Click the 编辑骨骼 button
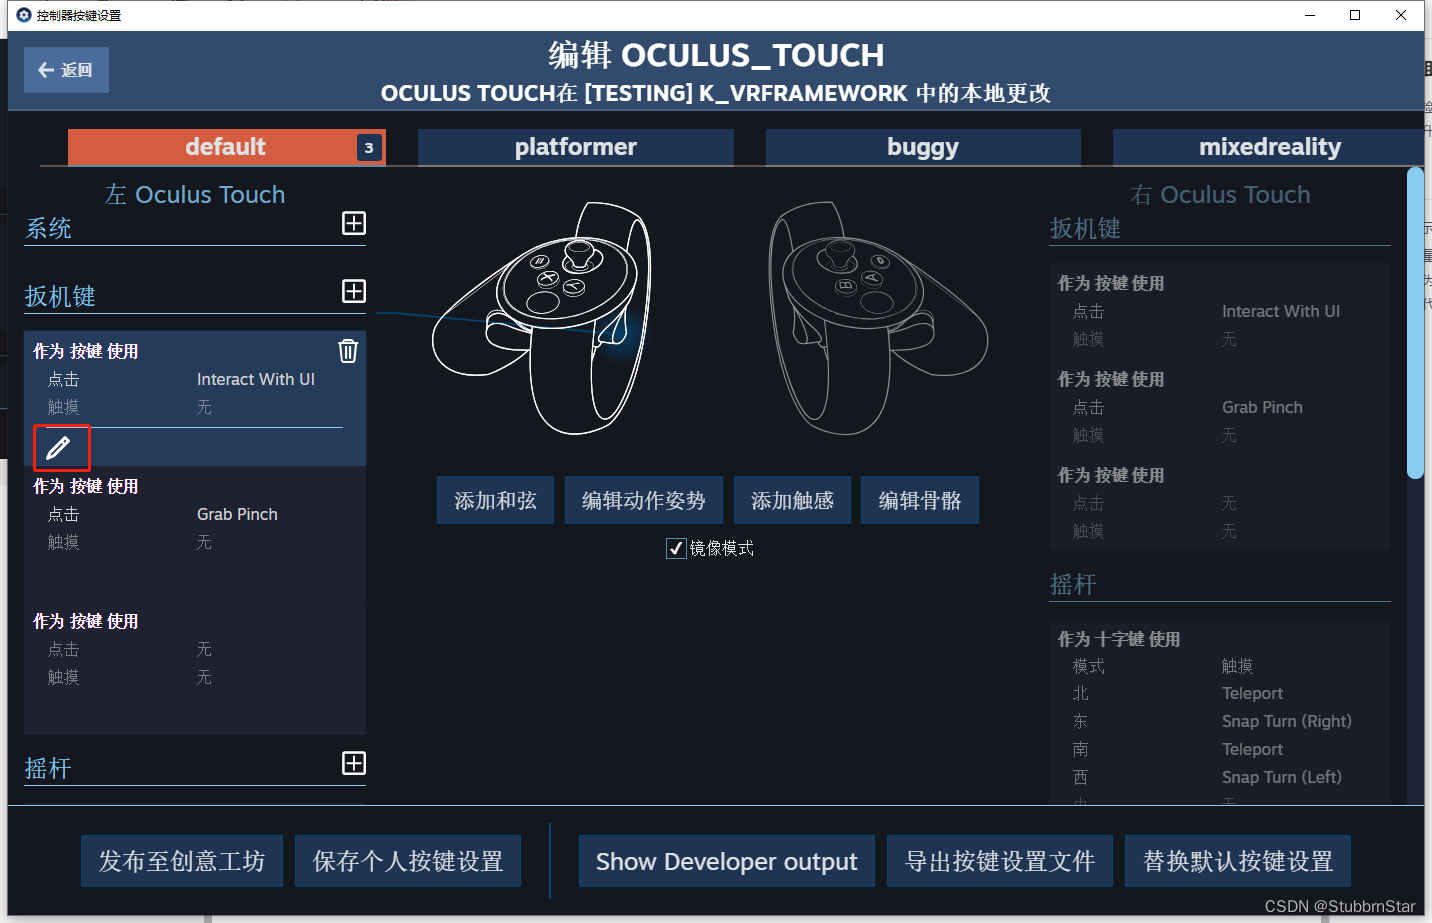This screenshot has height=923, width=1432. point(920,500)
